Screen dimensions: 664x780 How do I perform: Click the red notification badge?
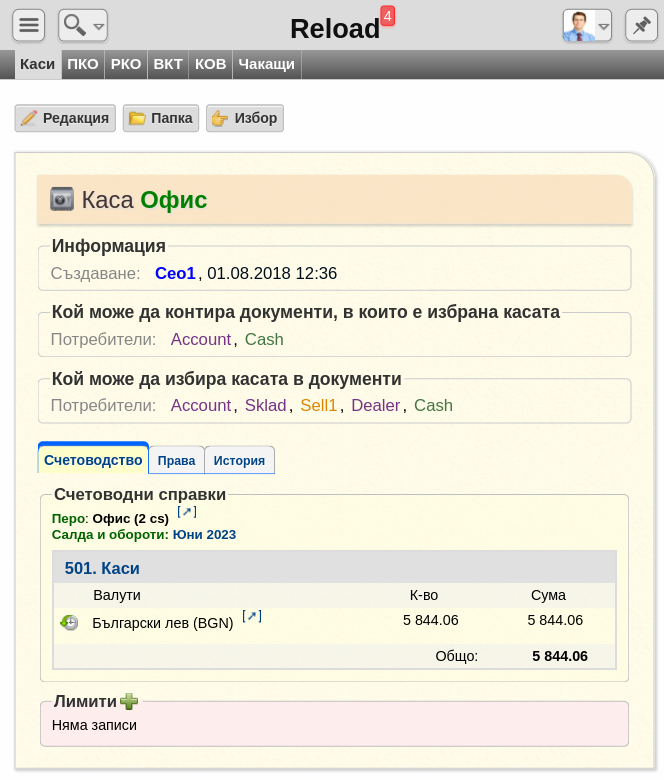(x=387, y=16)
